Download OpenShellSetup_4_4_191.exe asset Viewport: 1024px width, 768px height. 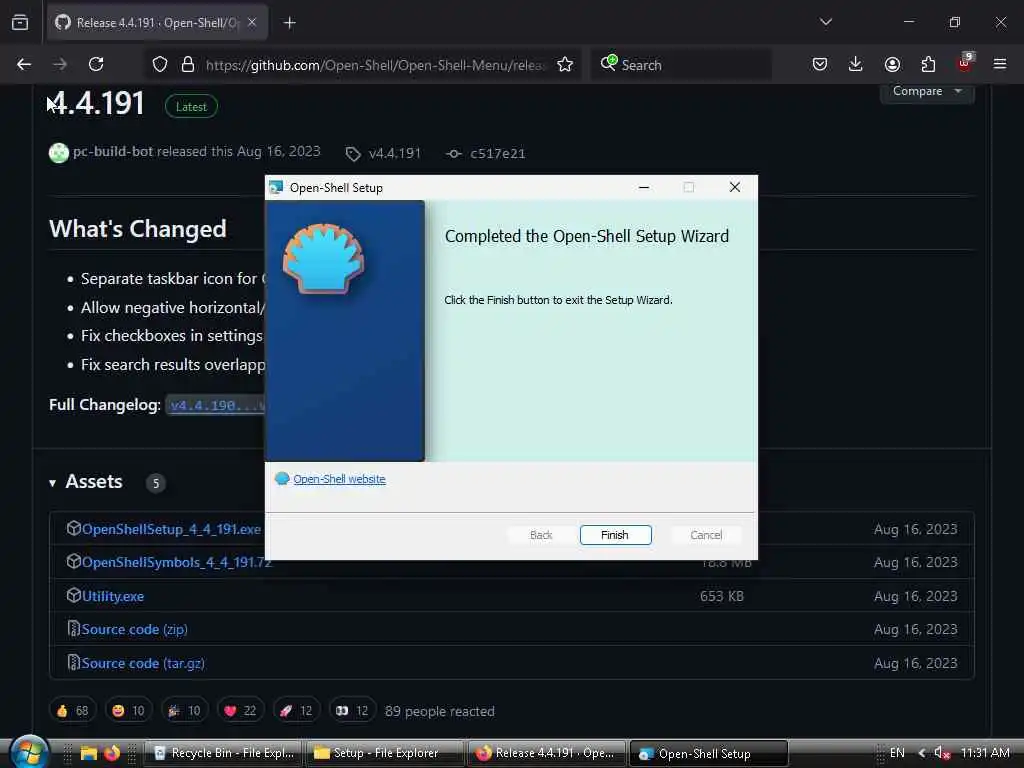pos(171,530)
